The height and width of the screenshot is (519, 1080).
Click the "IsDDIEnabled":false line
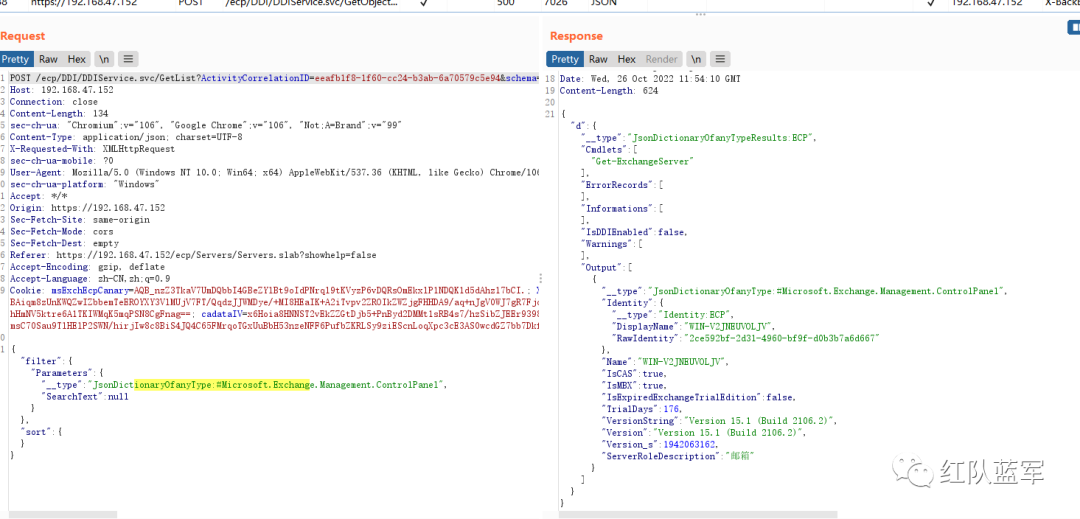(635, 232)
